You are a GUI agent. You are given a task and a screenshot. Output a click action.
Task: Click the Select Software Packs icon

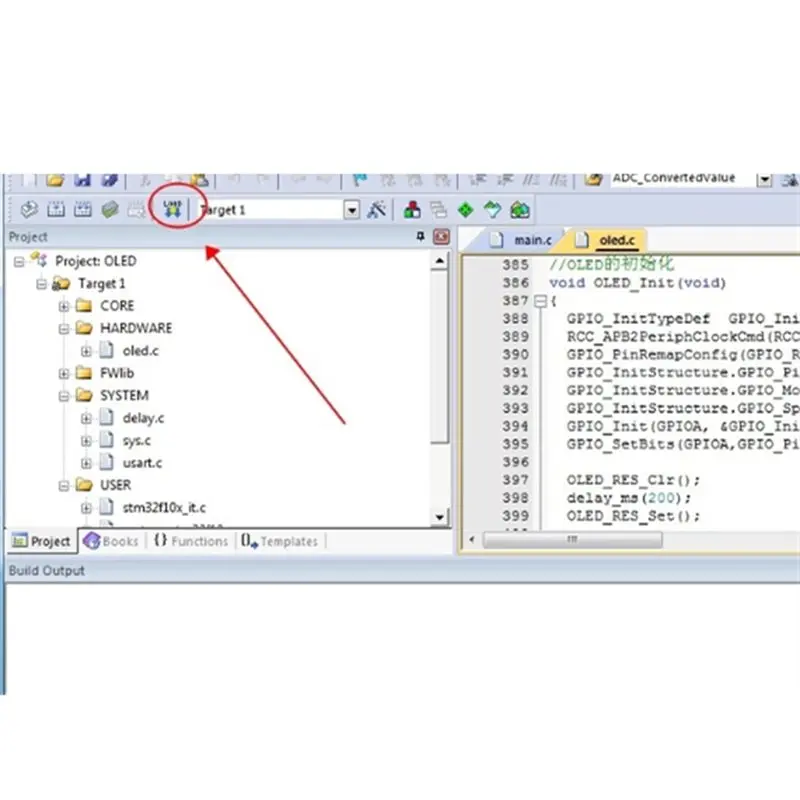tap(492, 210)
